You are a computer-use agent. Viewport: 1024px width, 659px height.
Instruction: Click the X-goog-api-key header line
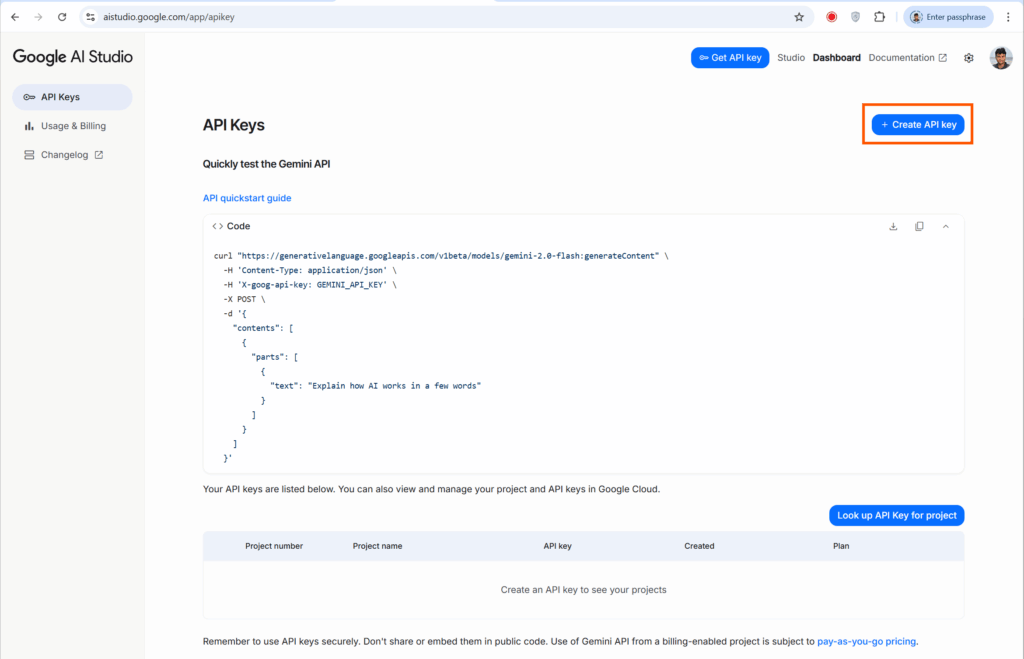click(310, 285)
